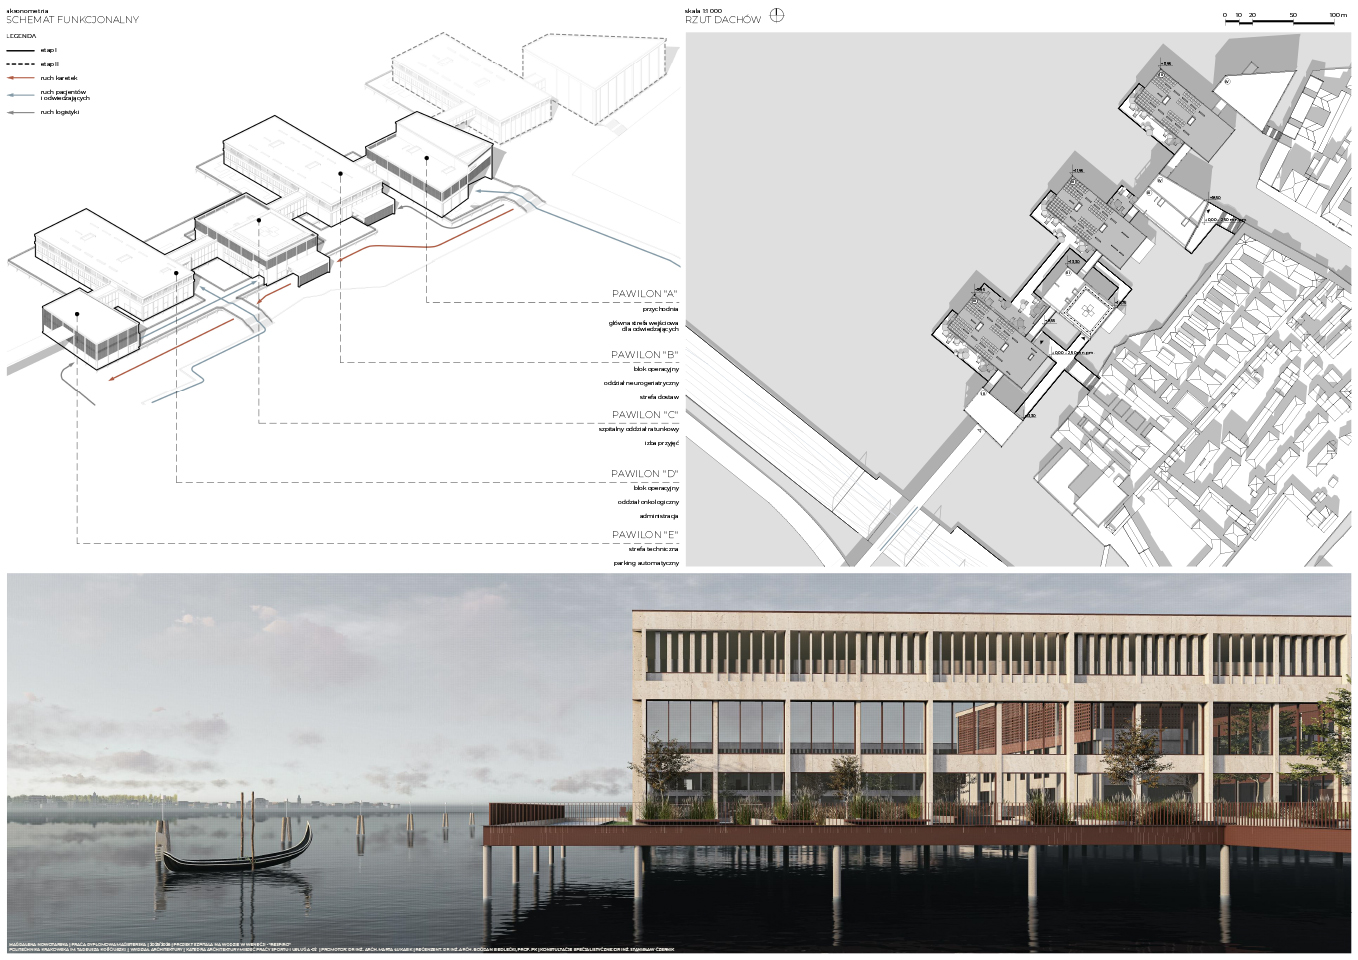Click the red 'ruch karetek' legend arrow

coord(21,78)
